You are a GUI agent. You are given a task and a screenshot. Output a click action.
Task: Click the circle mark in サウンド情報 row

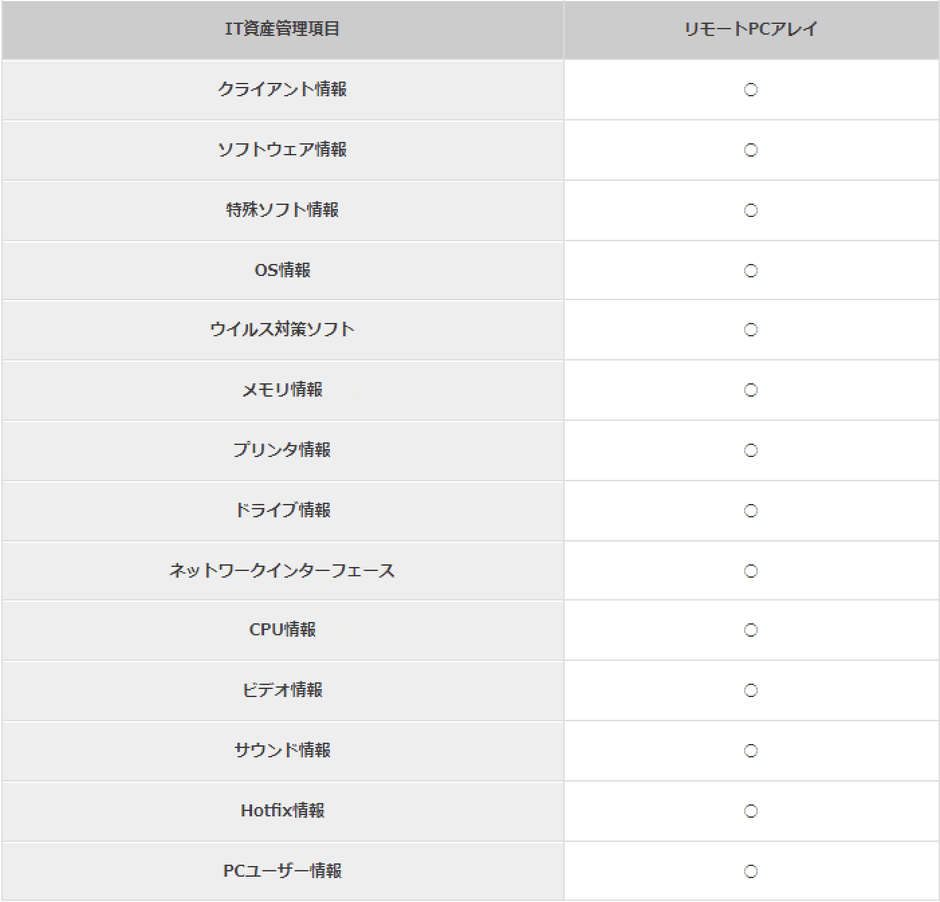[x=751, y=750]
